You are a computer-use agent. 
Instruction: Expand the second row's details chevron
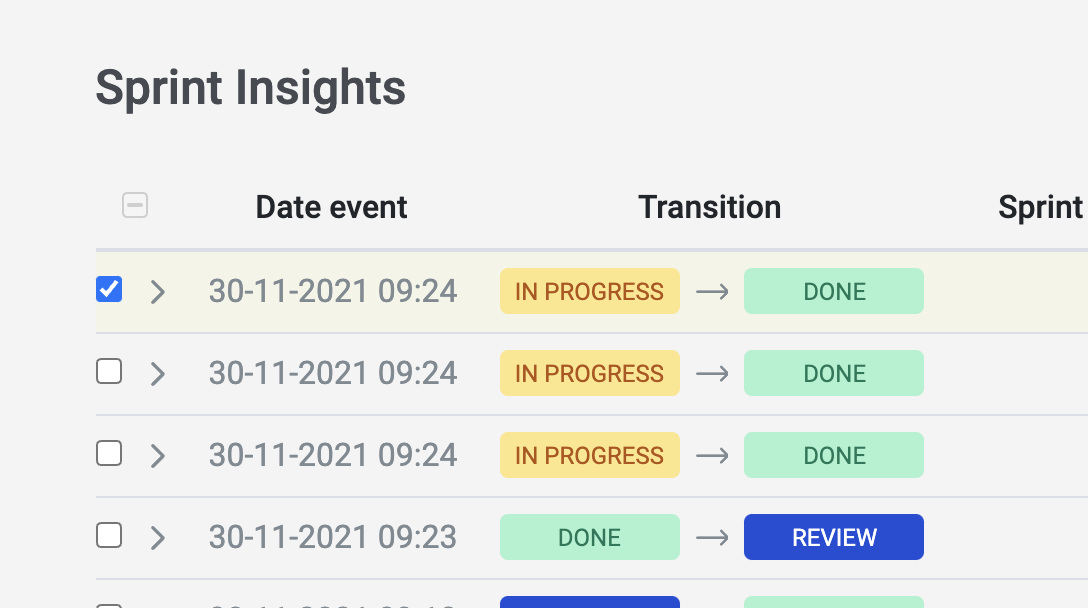pyautogui.click(x=157, y=374)
